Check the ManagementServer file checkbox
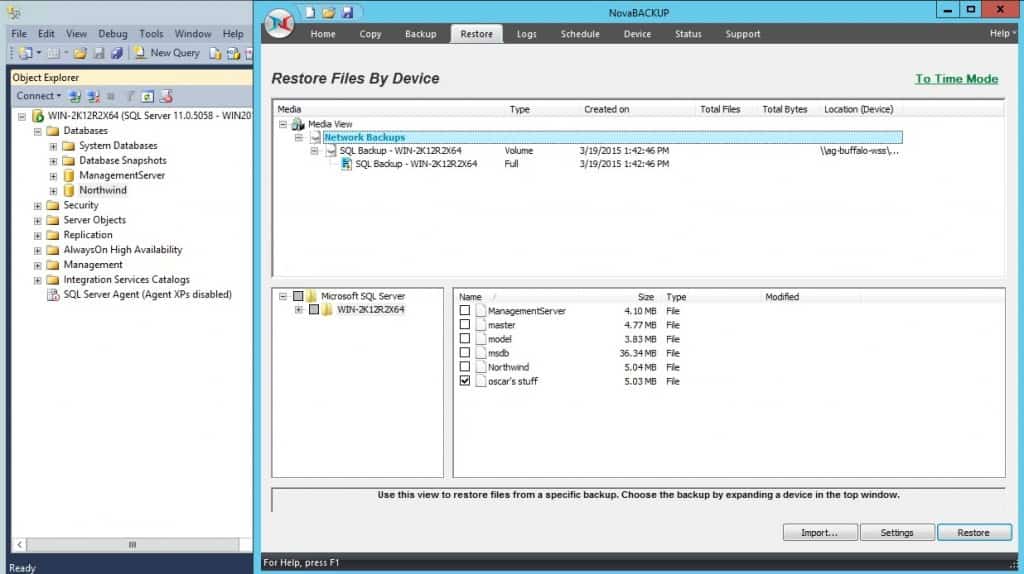This screenshot has width=1024, height=574. (464, 310)
